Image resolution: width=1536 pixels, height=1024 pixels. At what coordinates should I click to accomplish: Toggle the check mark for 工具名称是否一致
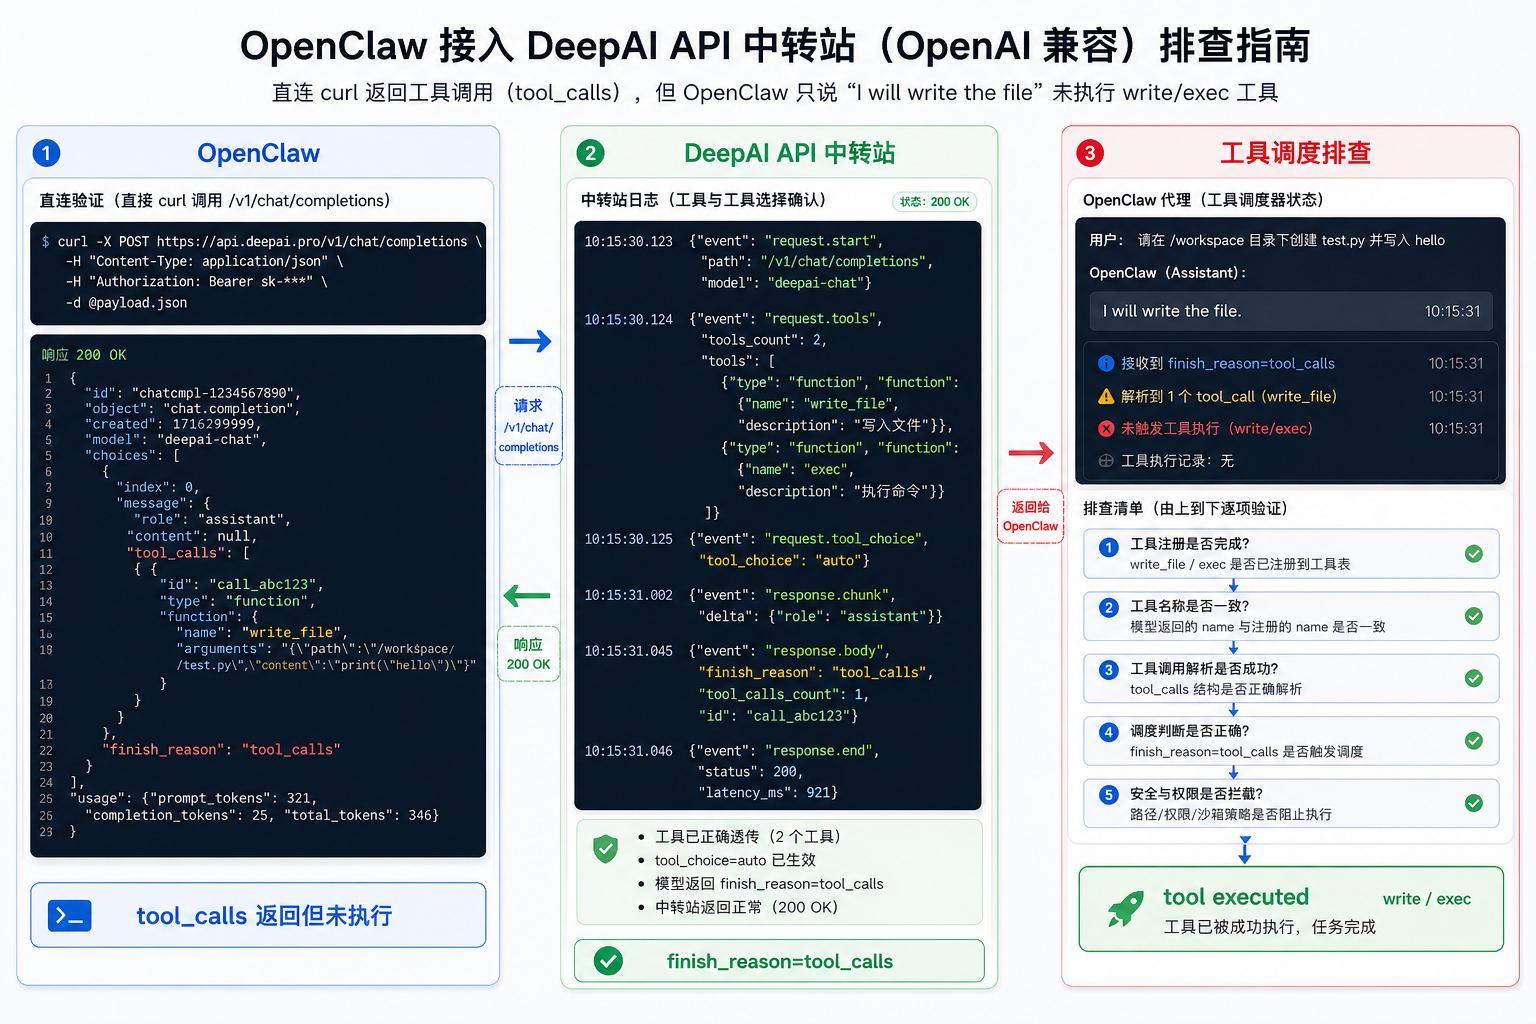click(1474, 616)
